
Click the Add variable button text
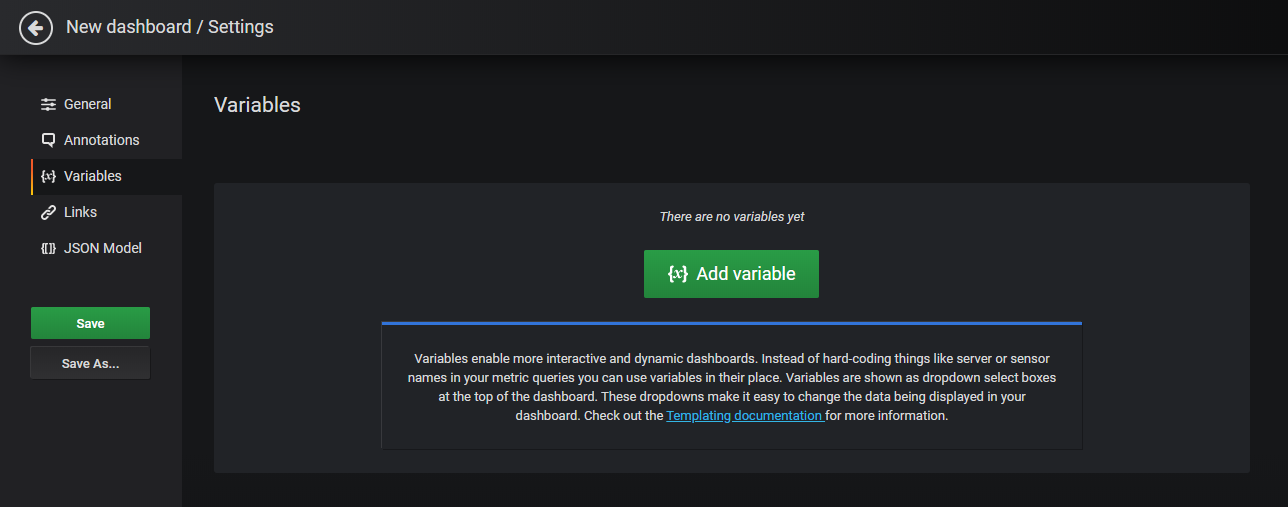coord(746,274)
